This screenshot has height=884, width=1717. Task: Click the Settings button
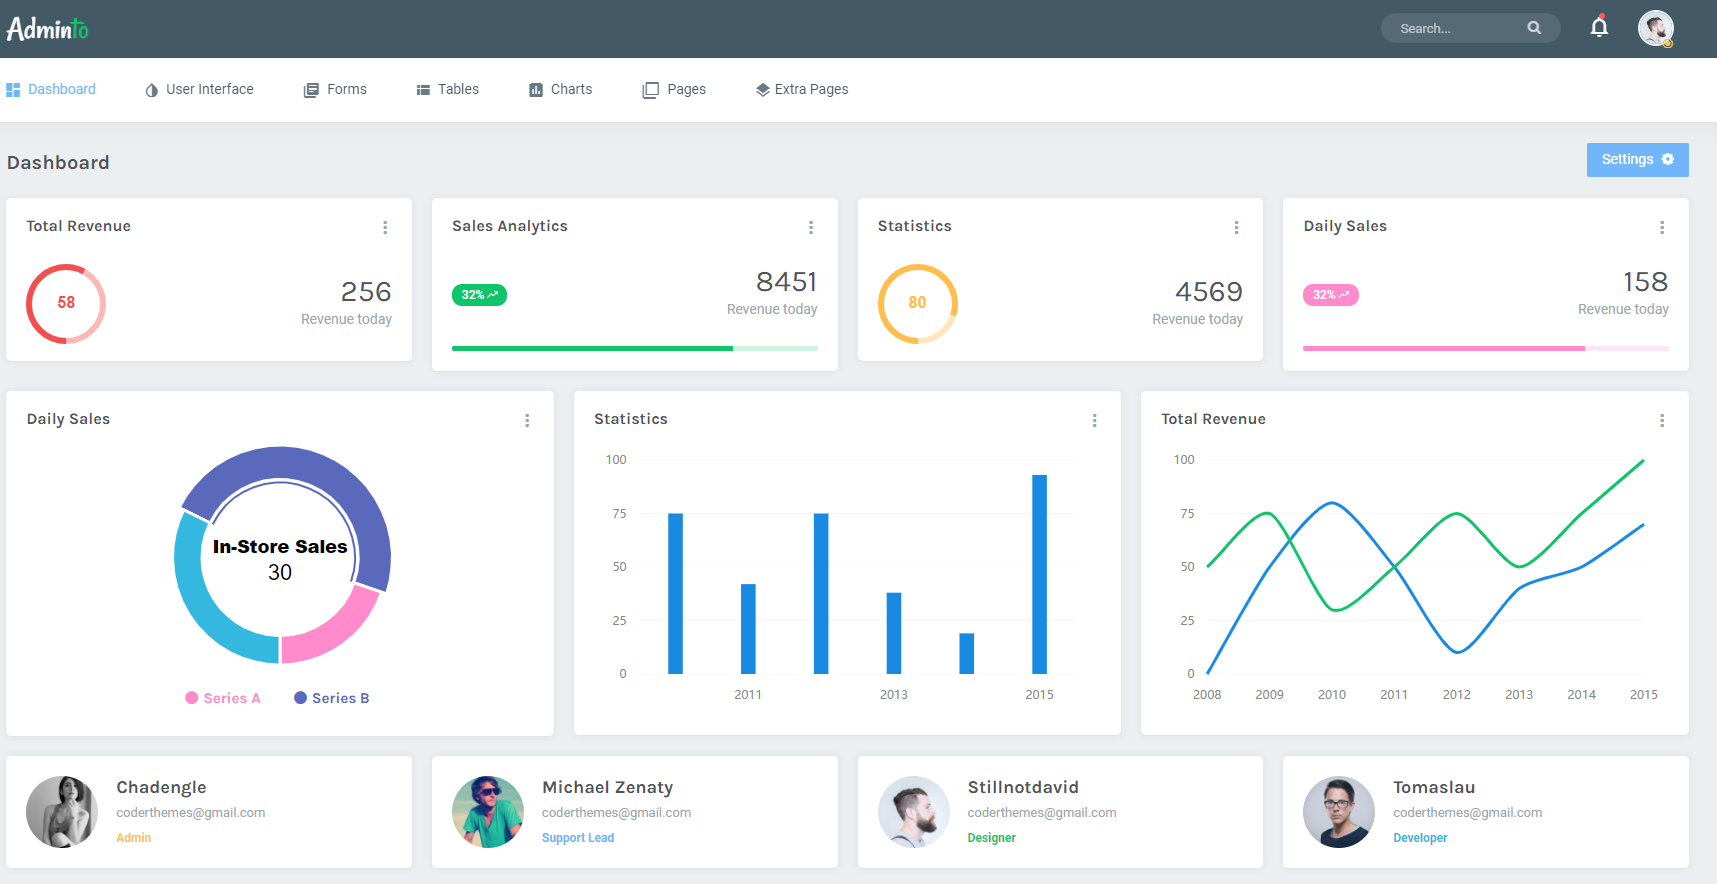1637,160
